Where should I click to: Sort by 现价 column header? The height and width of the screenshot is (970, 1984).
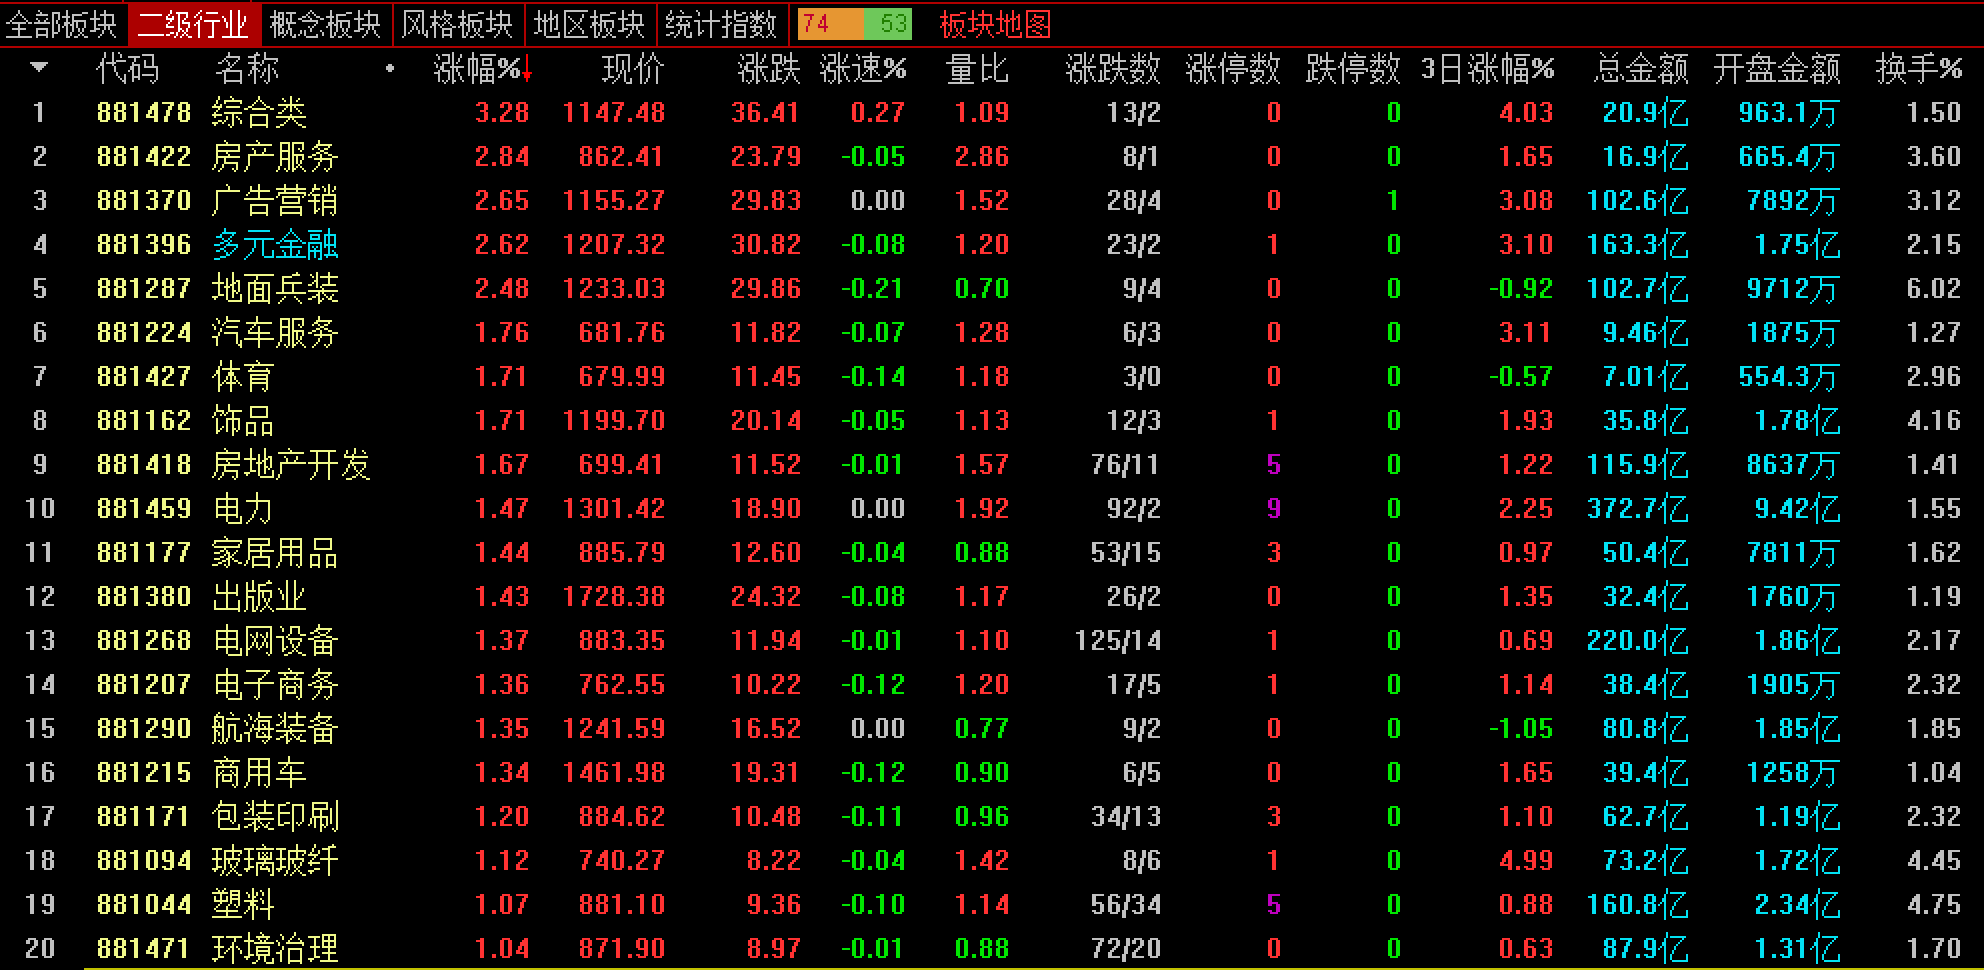[x=633, y=69]
